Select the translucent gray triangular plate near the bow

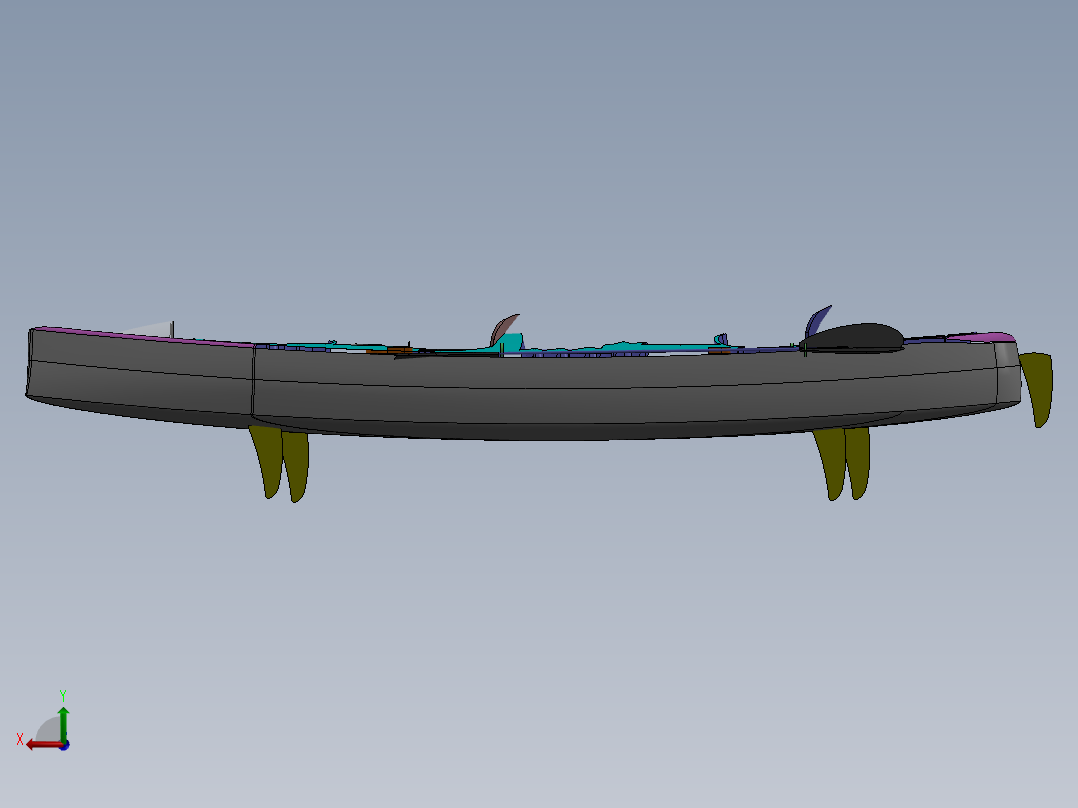[153, 329]
